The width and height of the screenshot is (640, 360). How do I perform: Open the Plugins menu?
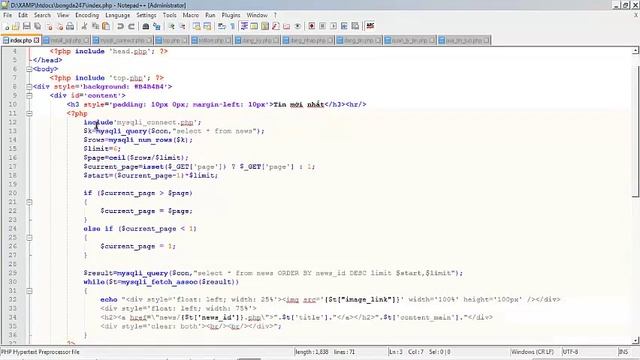pos(231,15)
